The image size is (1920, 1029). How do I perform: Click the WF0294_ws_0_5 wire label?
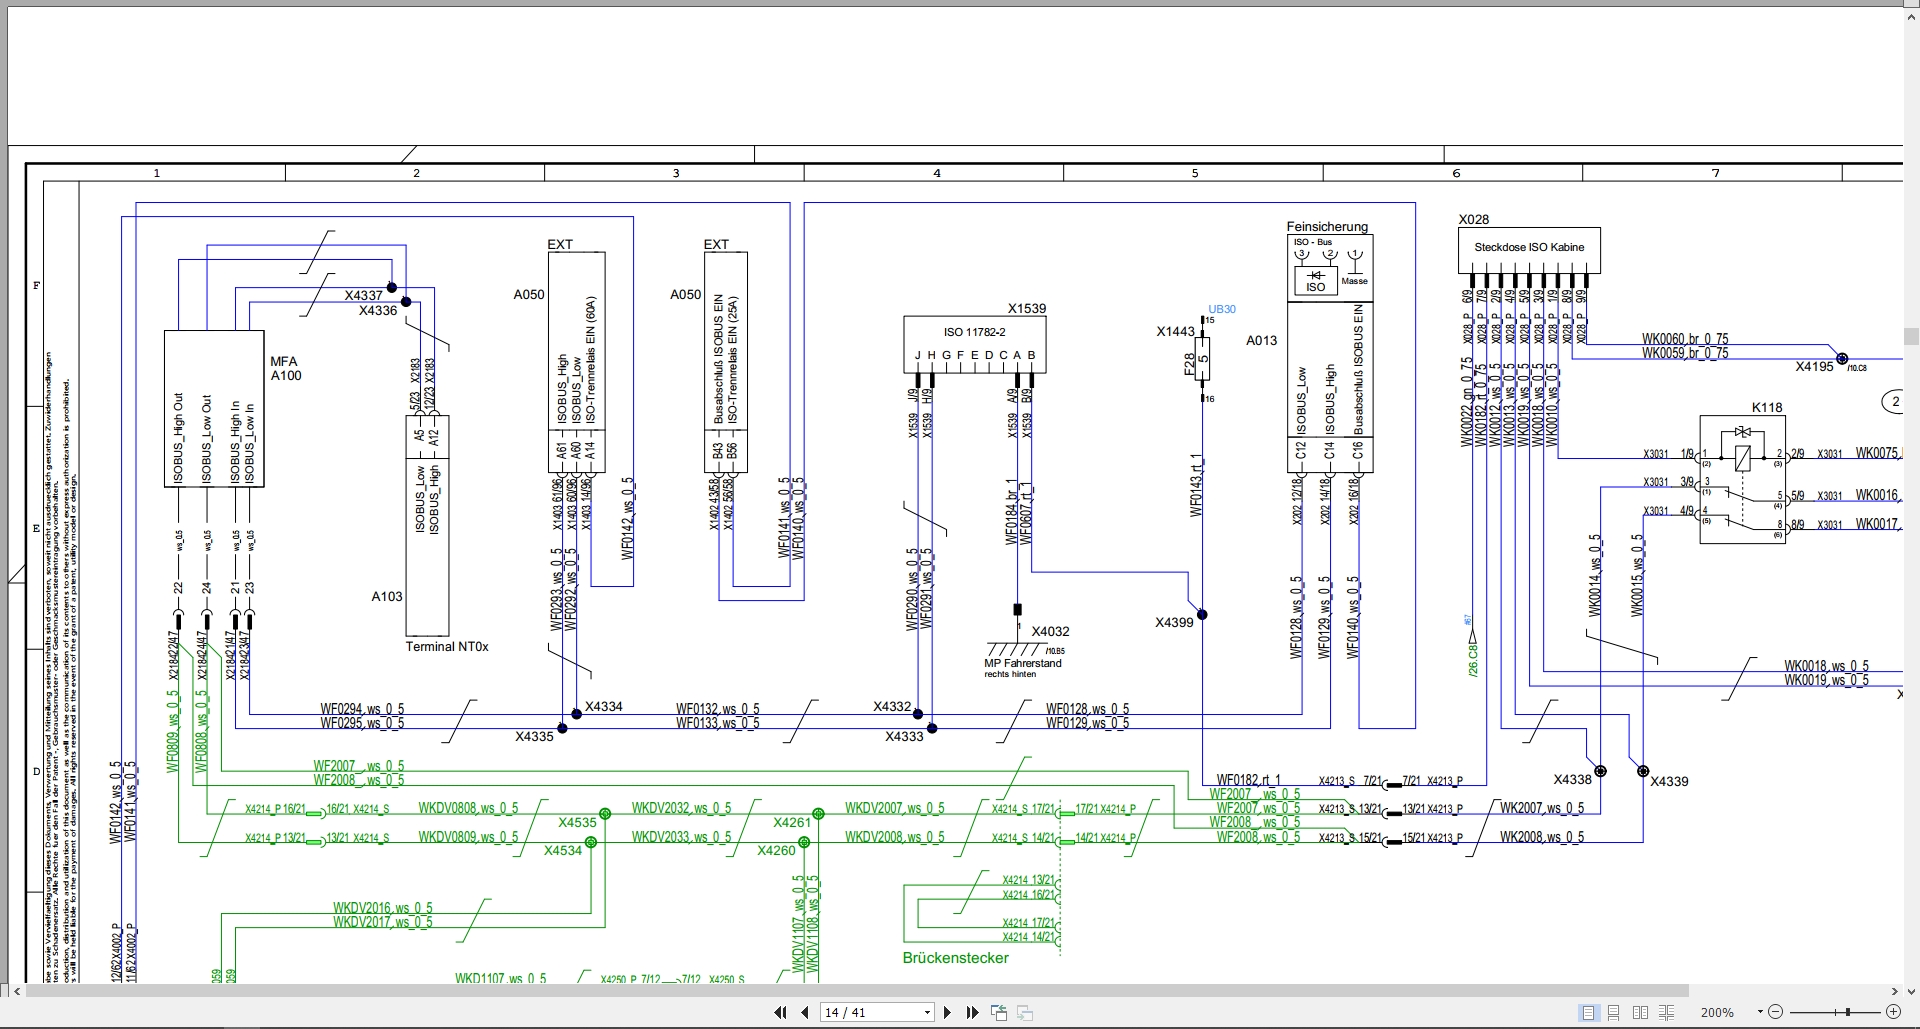coord(362,709)
